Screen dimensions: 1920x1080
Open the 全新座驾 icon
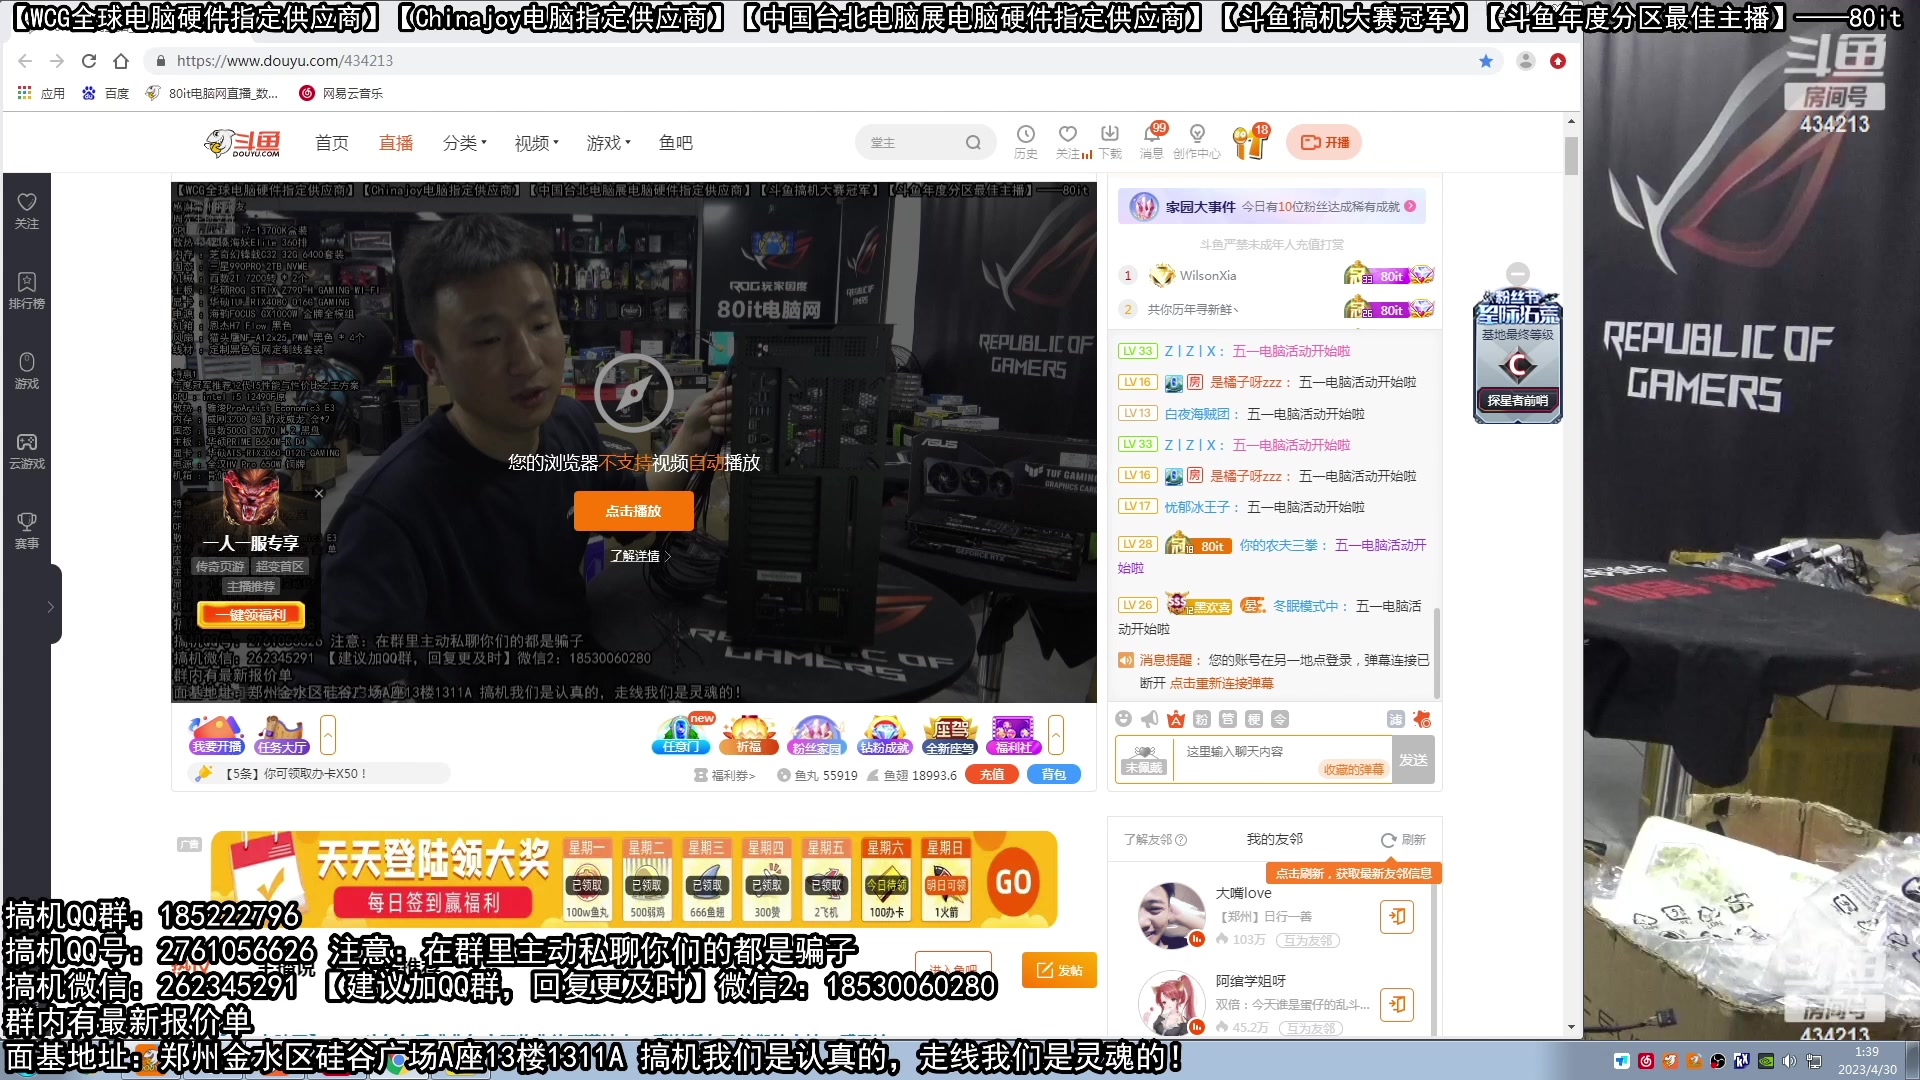tap(950, 735)
